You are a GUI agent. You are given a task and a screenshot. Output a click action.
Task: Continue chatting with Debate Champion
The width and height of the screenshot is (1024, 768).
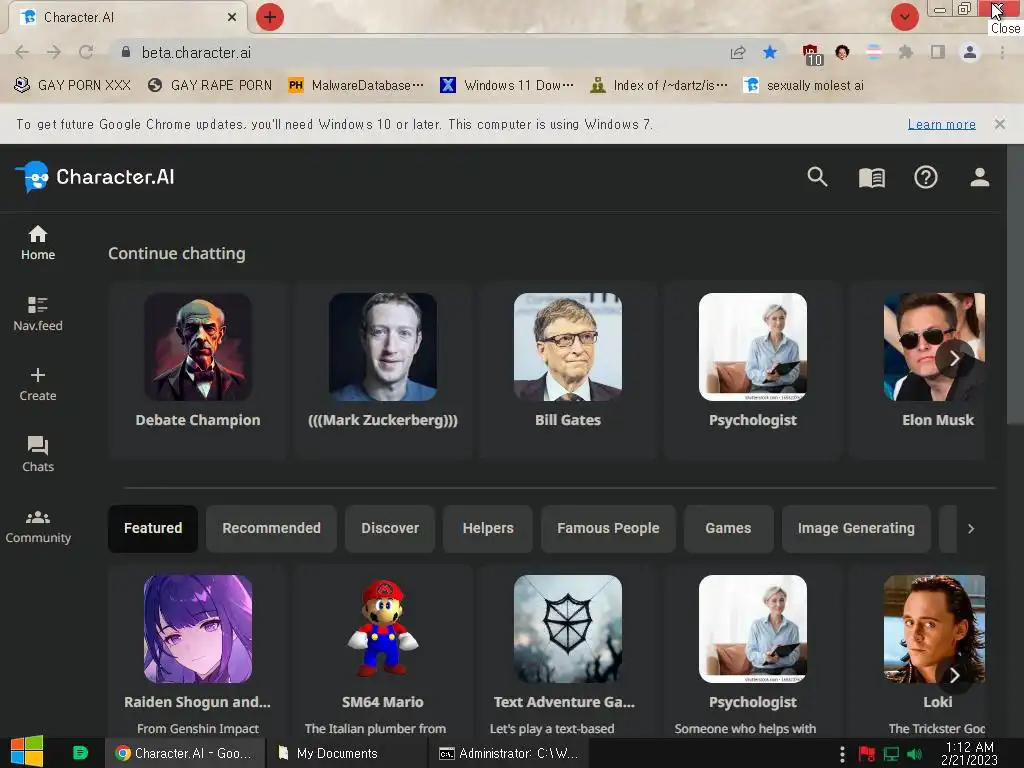coord(198,370)
